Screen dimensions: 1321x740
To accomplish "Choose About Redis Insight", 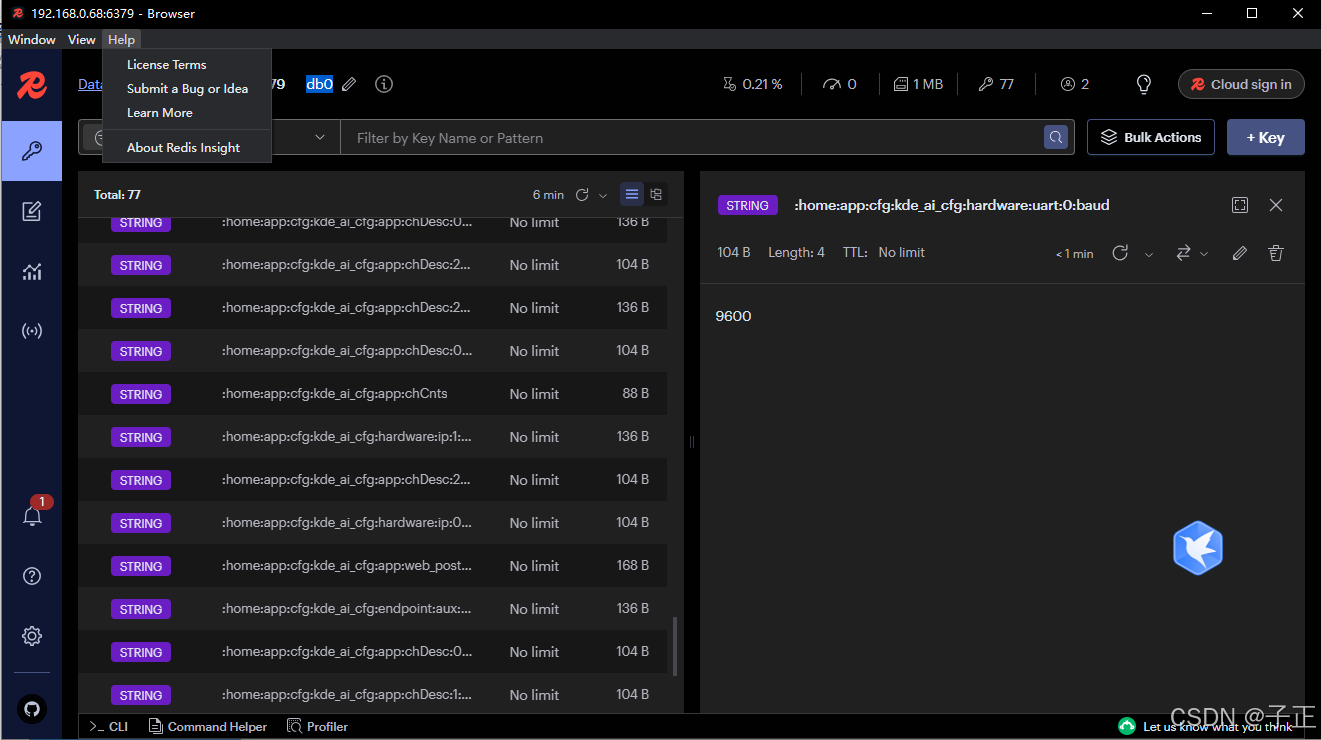I will click(184, 148).
